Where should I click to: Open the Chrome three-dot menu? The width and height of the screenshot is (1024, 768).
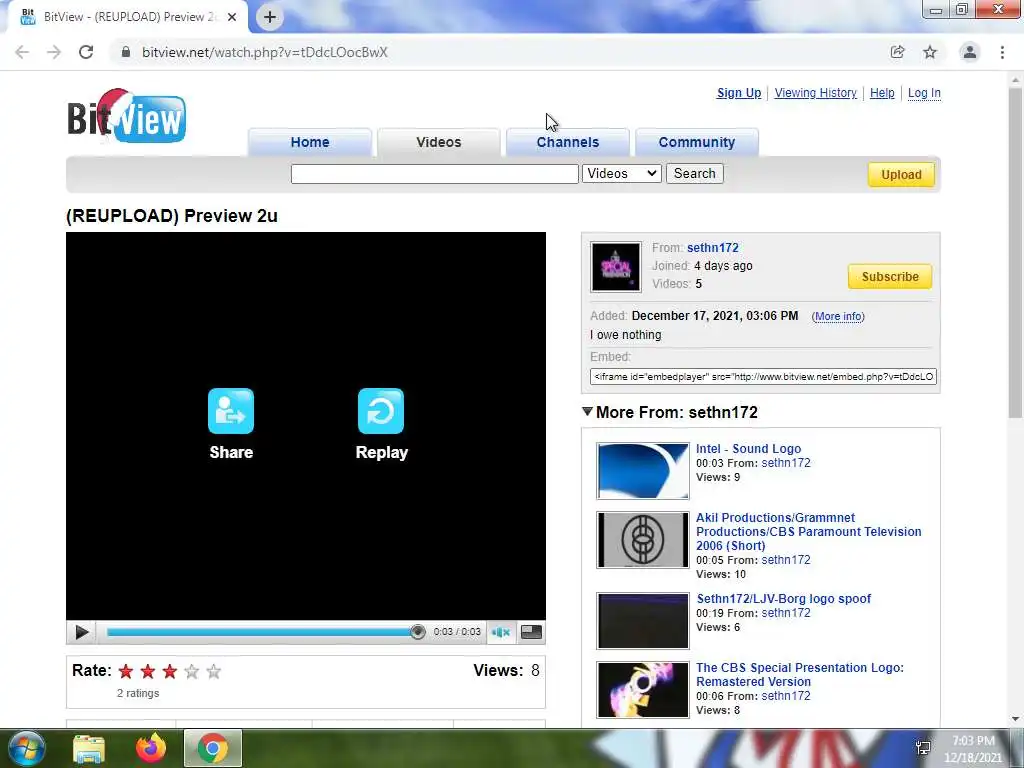(1002, 52)
